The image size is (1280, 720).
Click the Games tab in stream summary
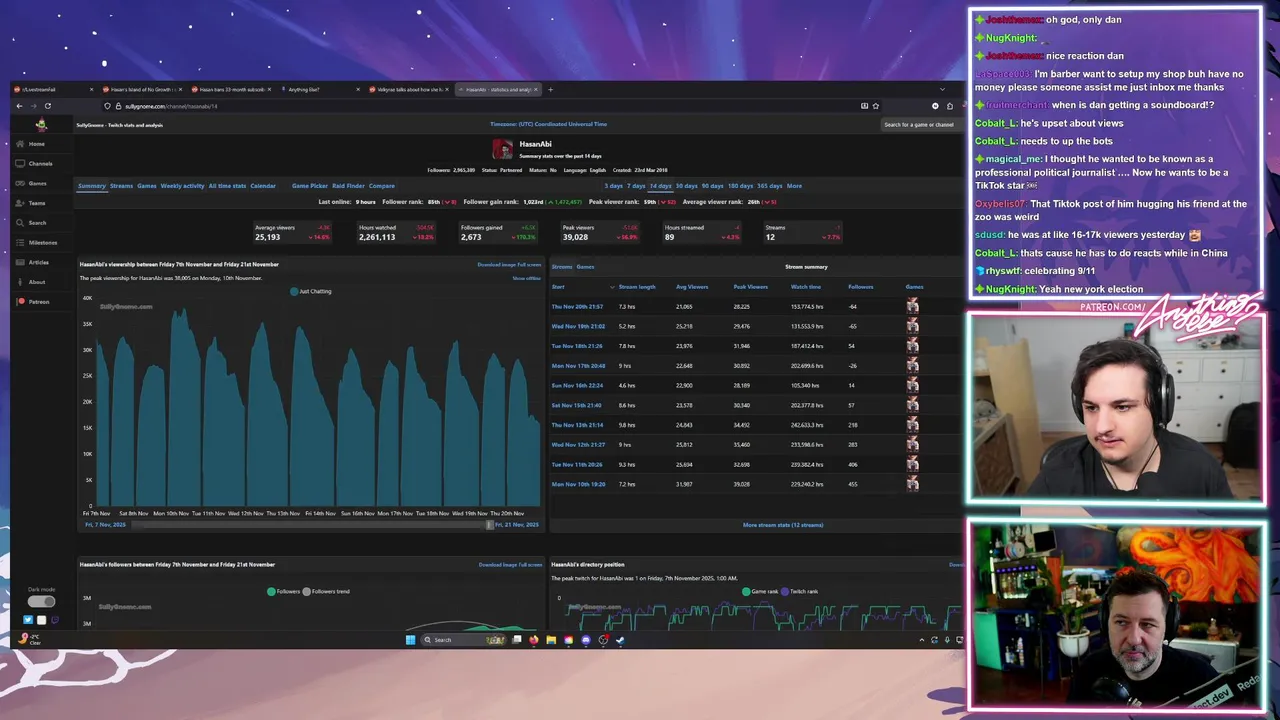[x=585, y=267]
